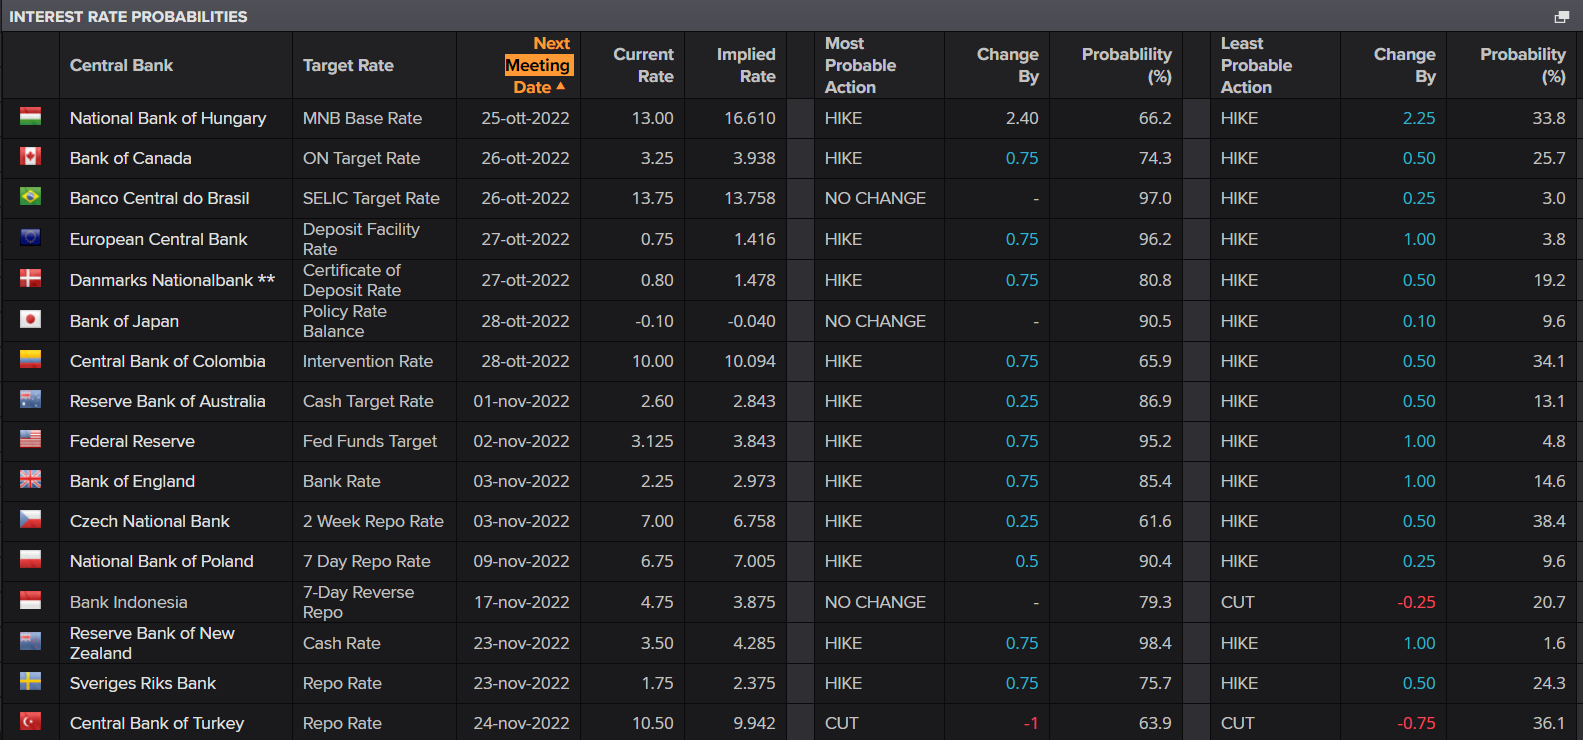Click implied rate value 16.610
1583x740 pixels.
click(x=750, y=118)
